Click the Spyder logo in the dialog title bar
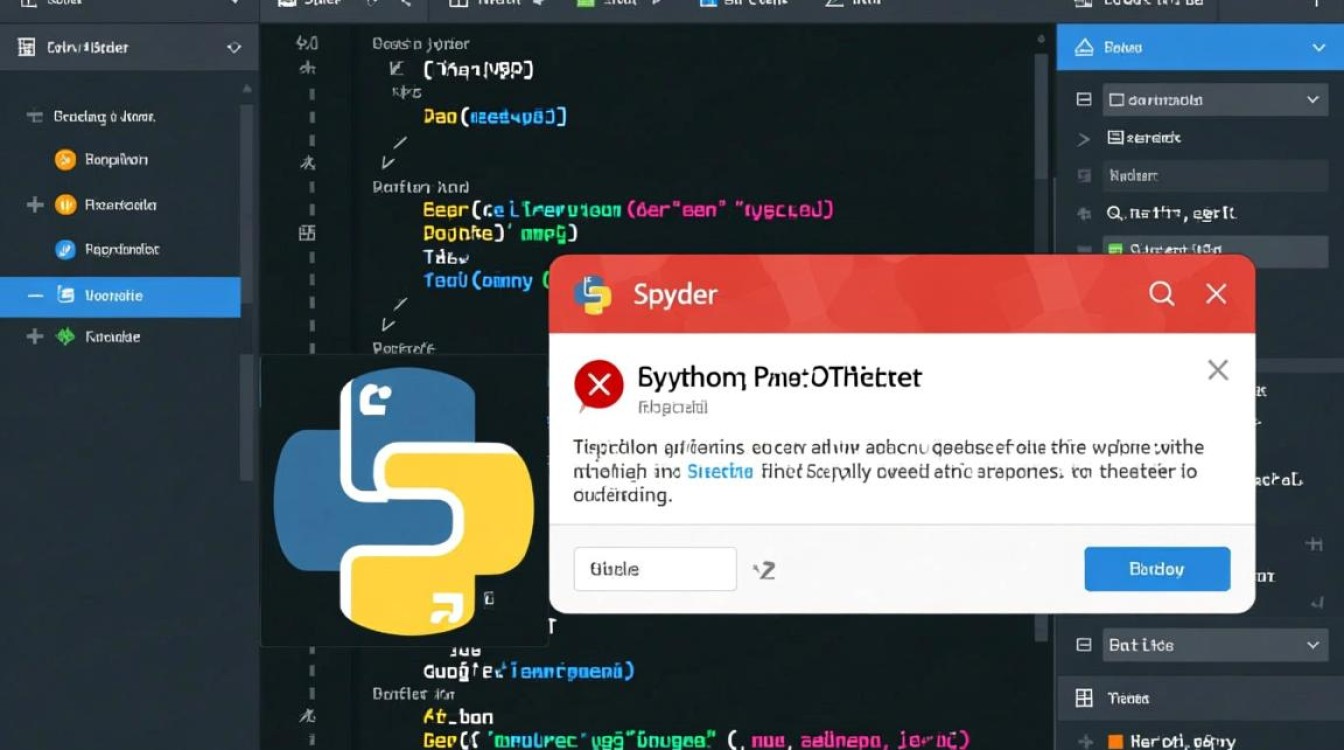Viewport: 1344px width, 750px height. 592,295
